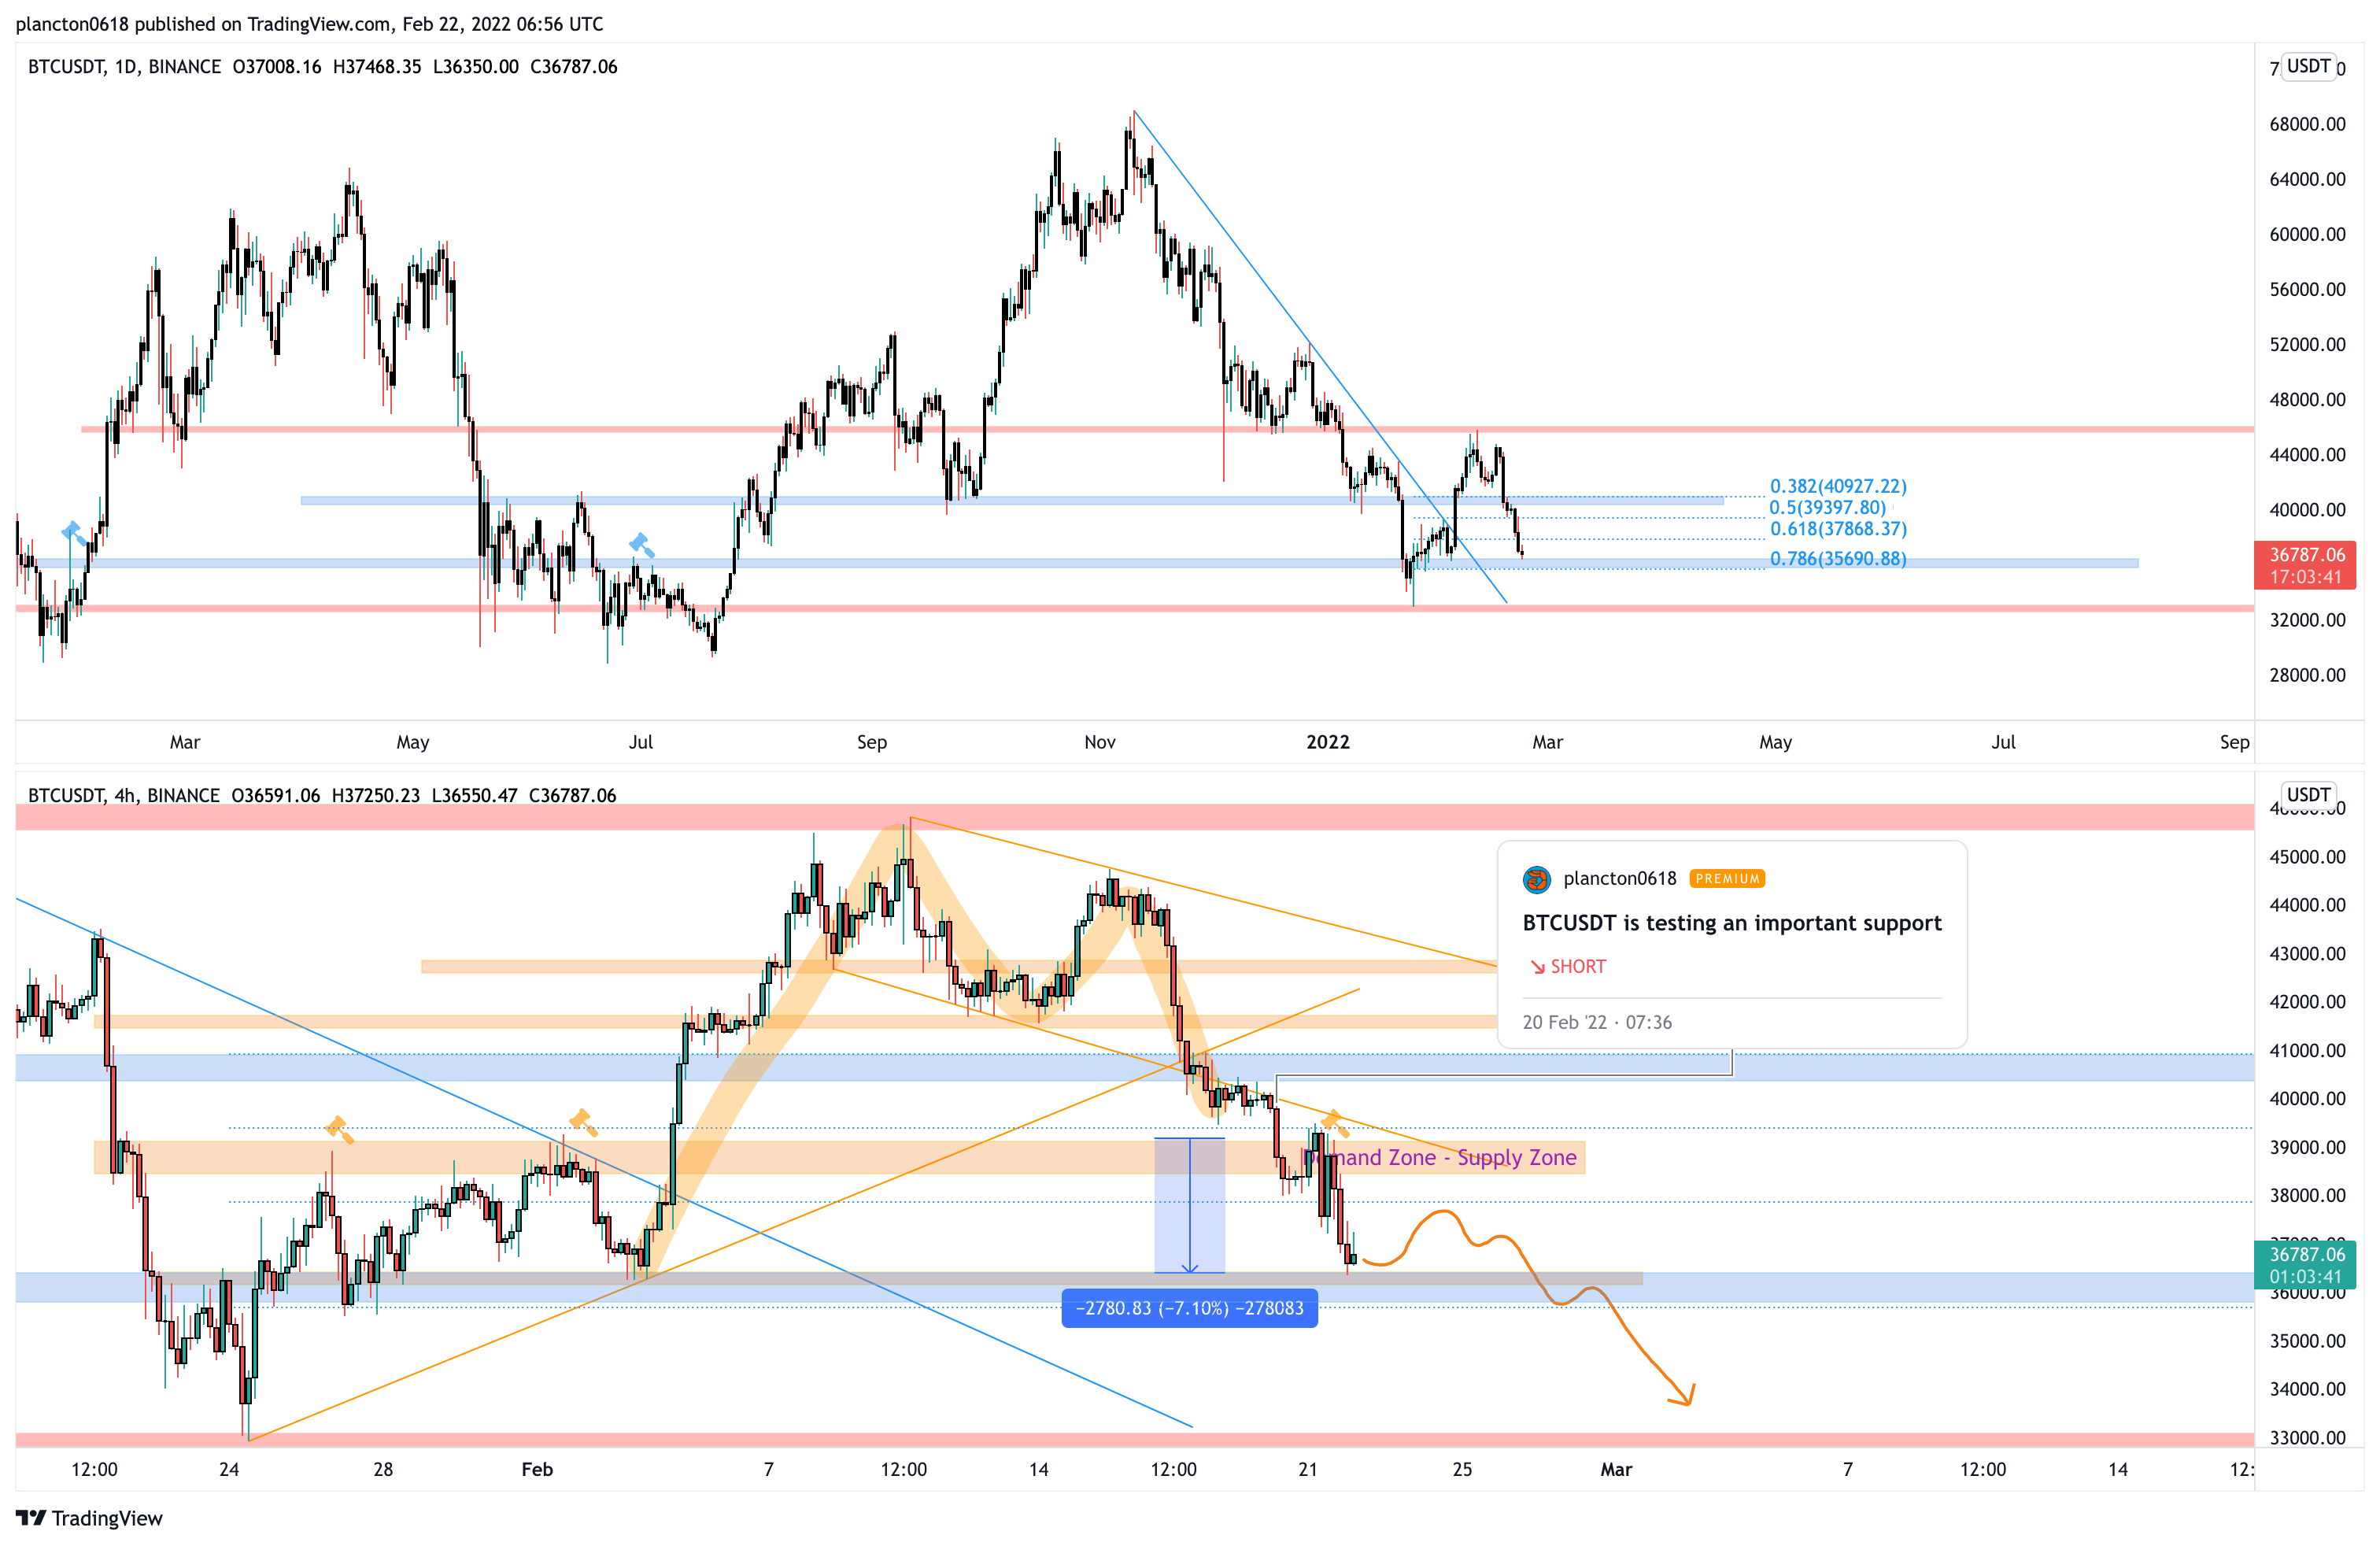Click the TradingView logo at the bottom left

(89, 1518)
